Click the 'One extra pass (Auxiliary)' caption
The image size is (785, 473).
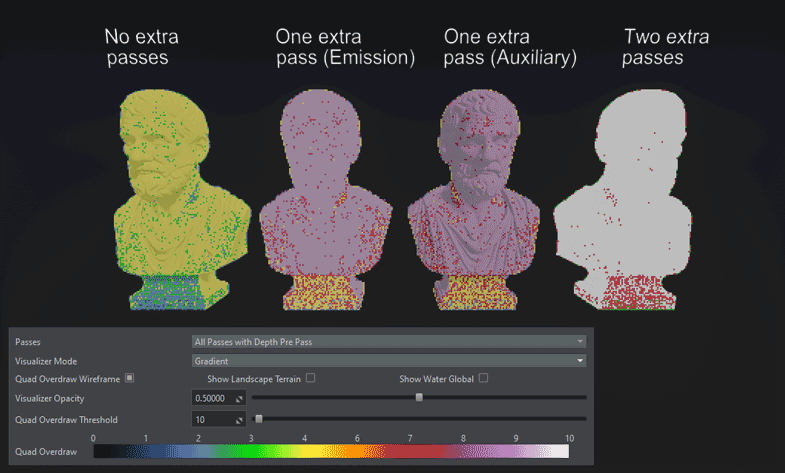[x=510, y=47]
